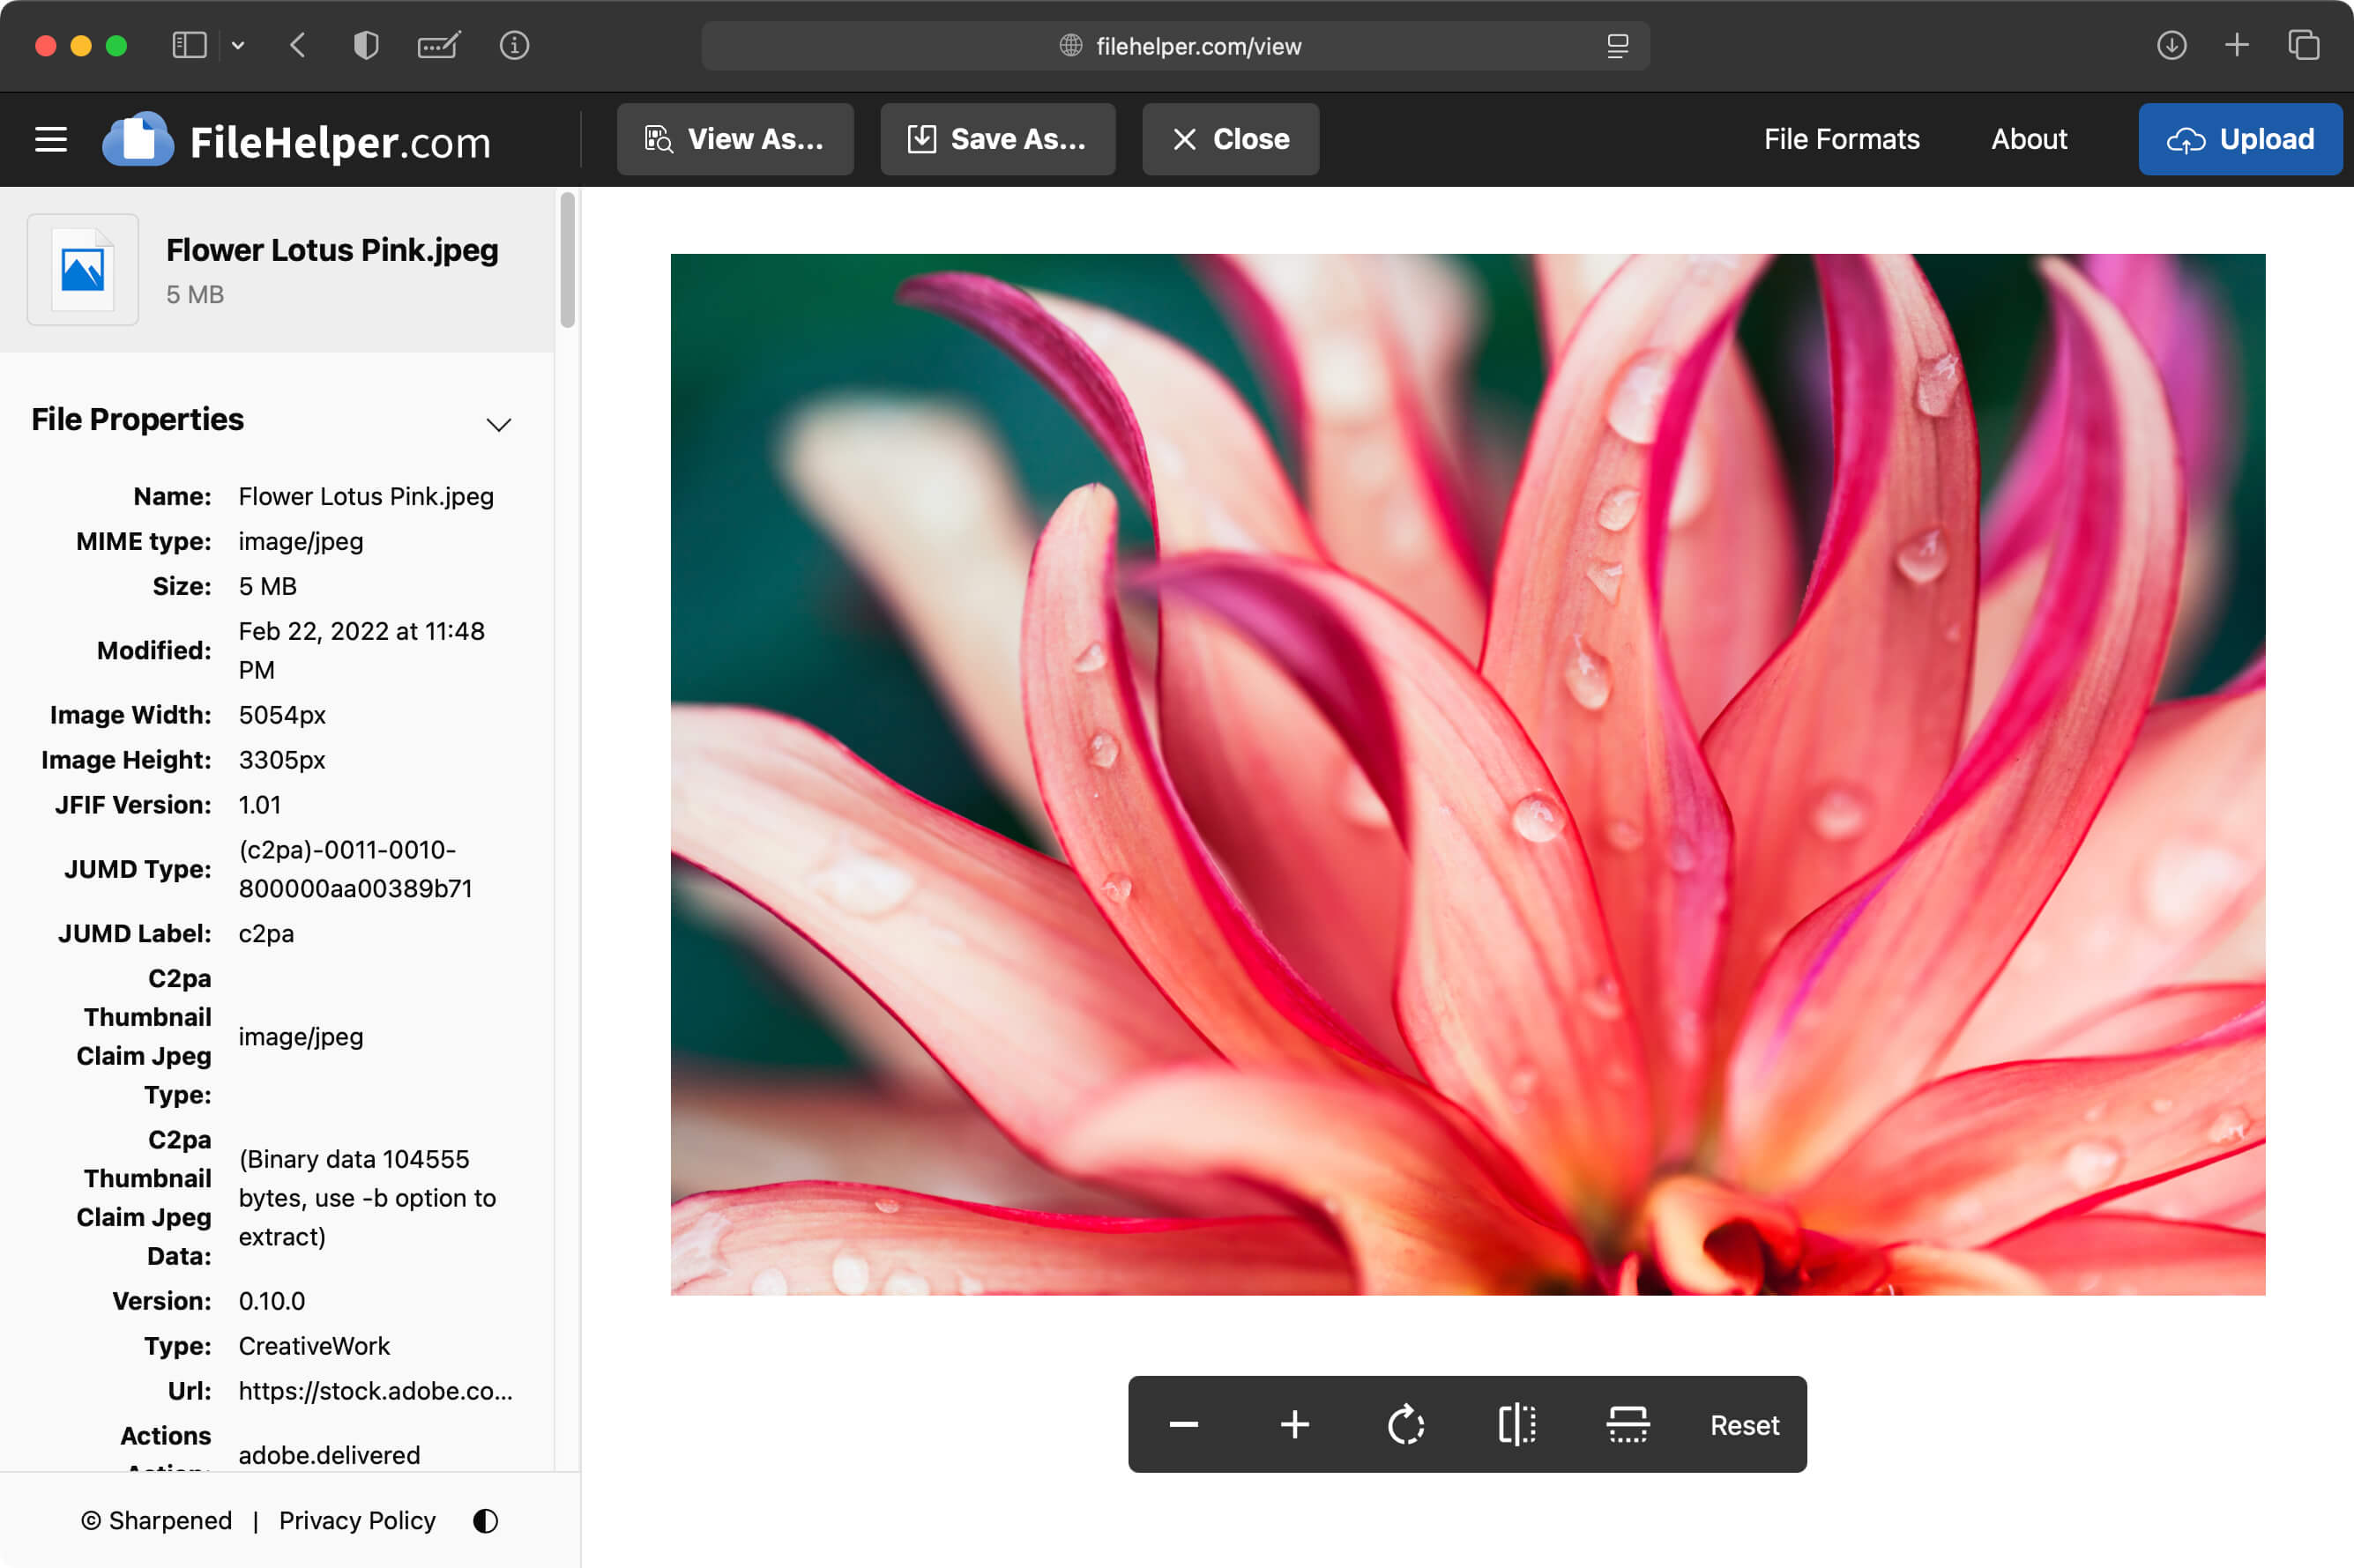Click the file properties panel scrollbar
The height and width of the screenshot is (1568, 2354).
coord(567,262)
